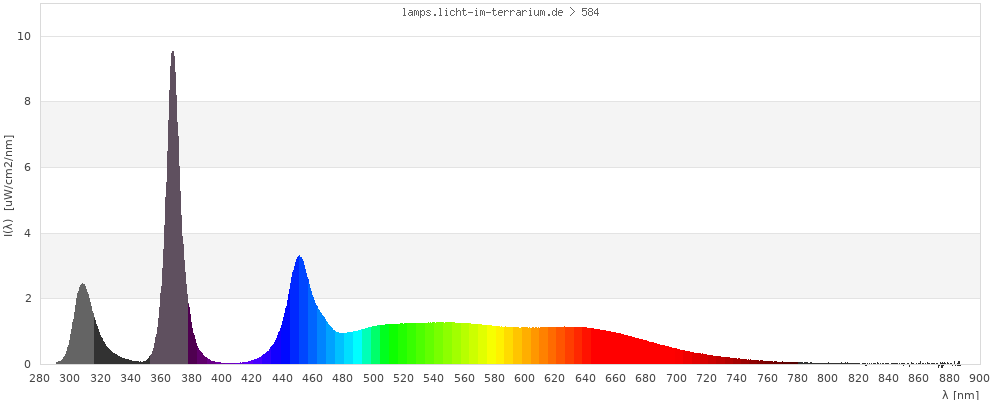Click the "400" x-axis tick label
Screen dimensions: 1000x400
(222, 378)
